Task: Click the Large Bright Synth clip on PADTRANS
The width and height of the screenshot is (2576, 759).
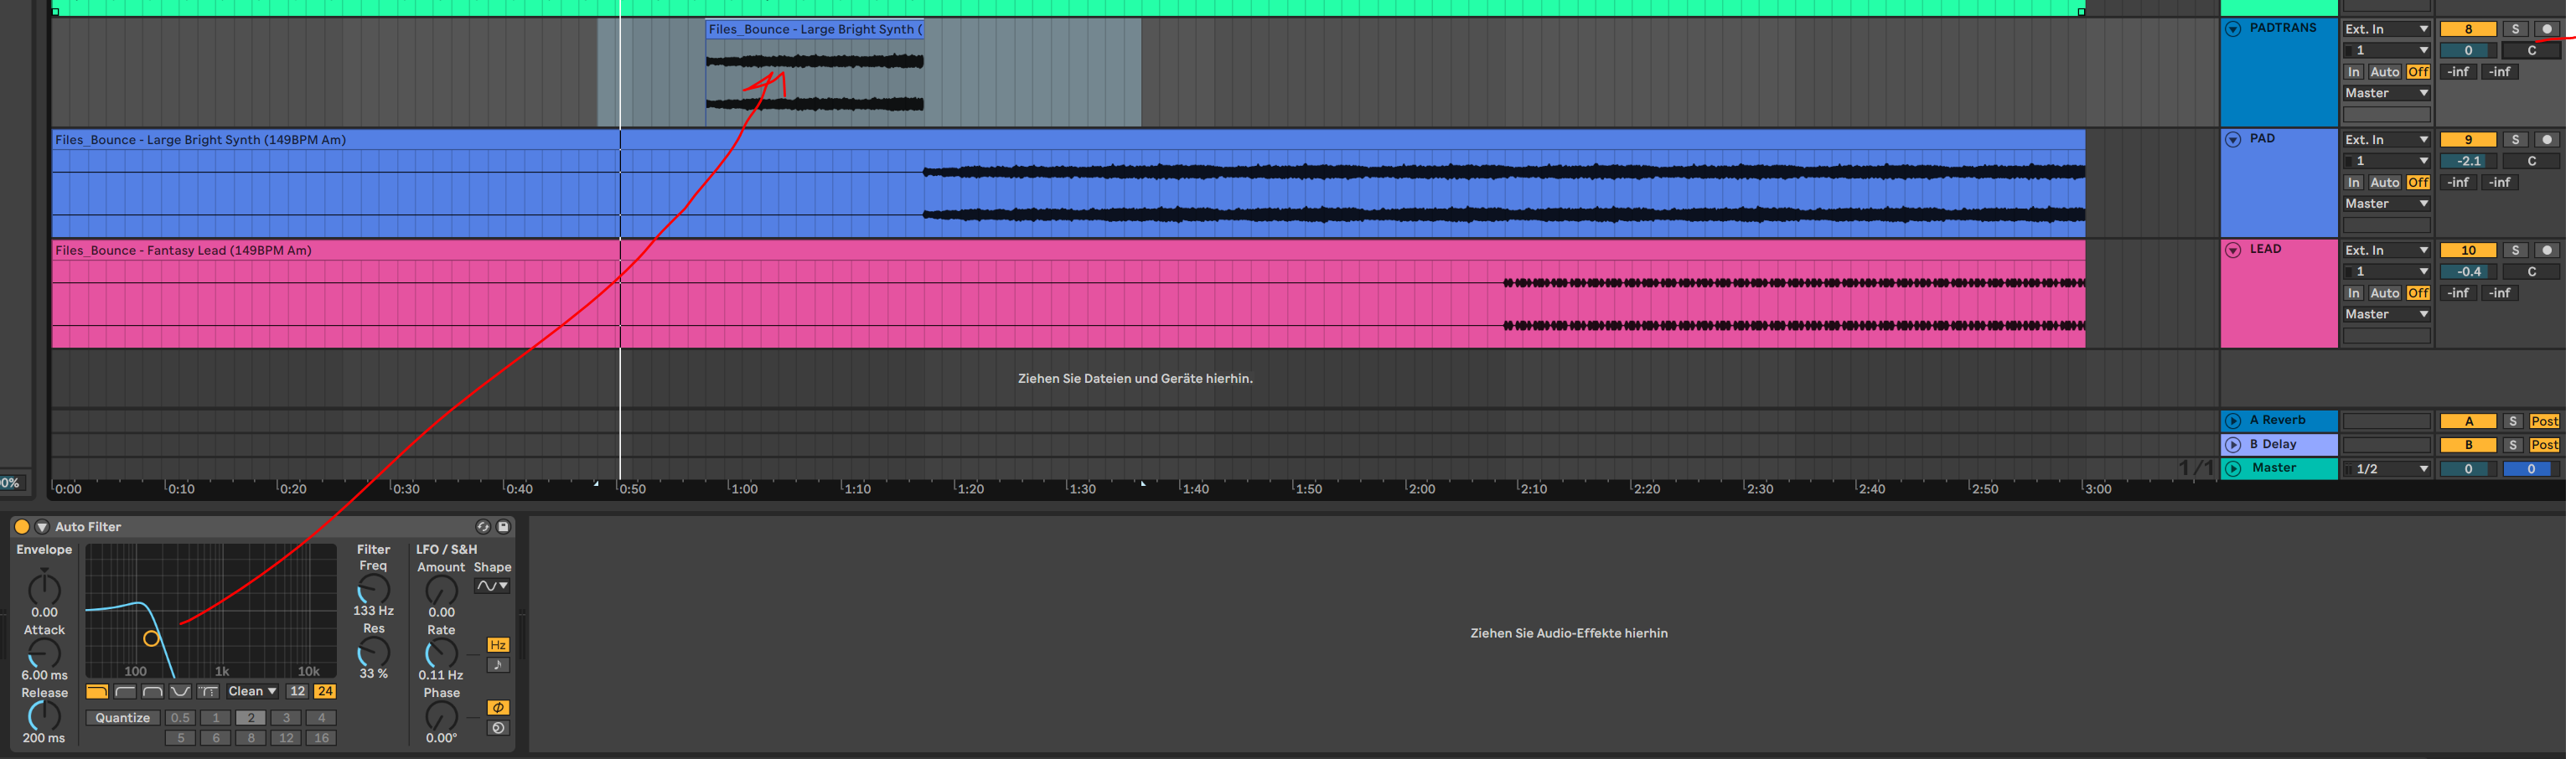Action: click(814, 72)
